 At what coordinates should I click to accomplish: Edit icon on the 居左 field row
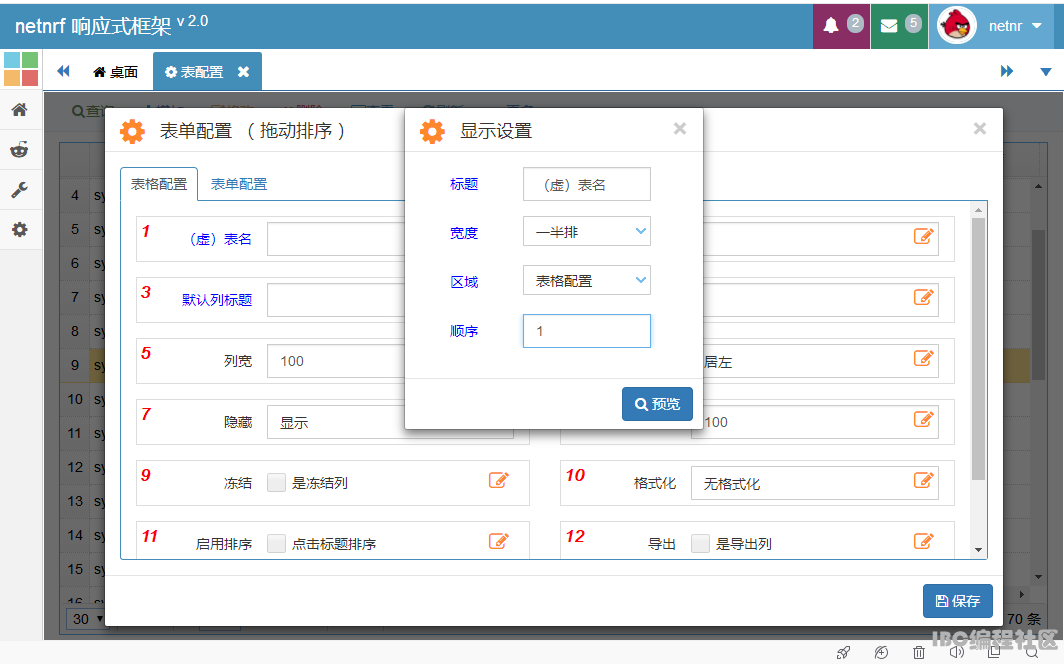(x=924, y=358)
